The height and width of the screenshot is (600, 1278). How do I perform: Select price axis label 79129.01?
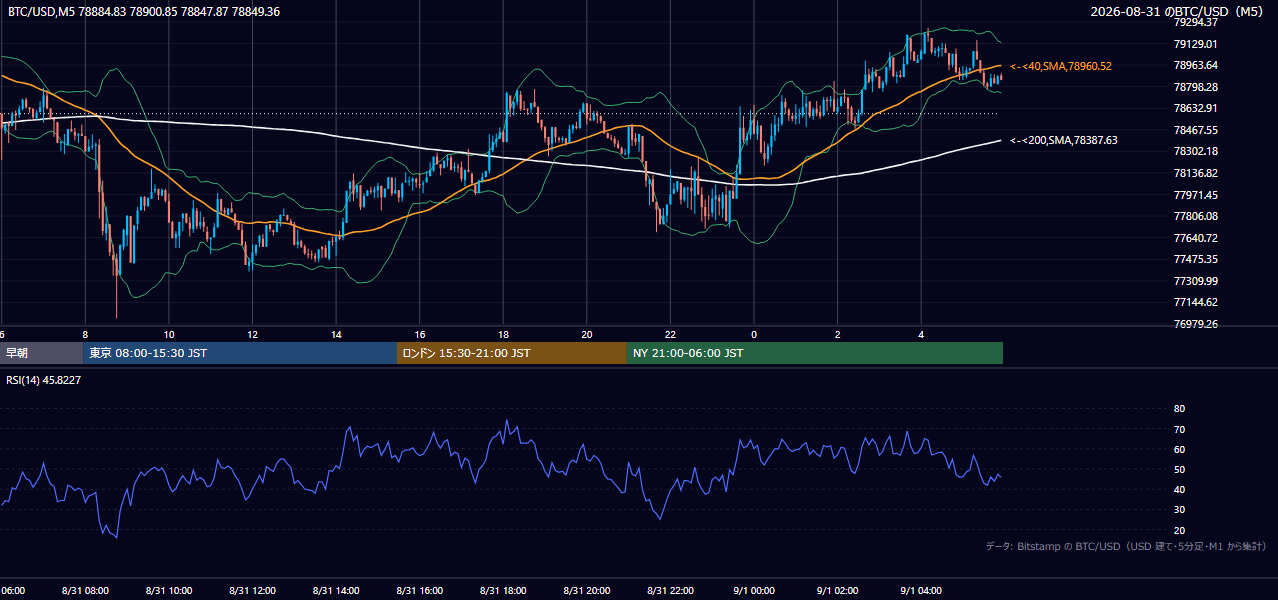1195,44
